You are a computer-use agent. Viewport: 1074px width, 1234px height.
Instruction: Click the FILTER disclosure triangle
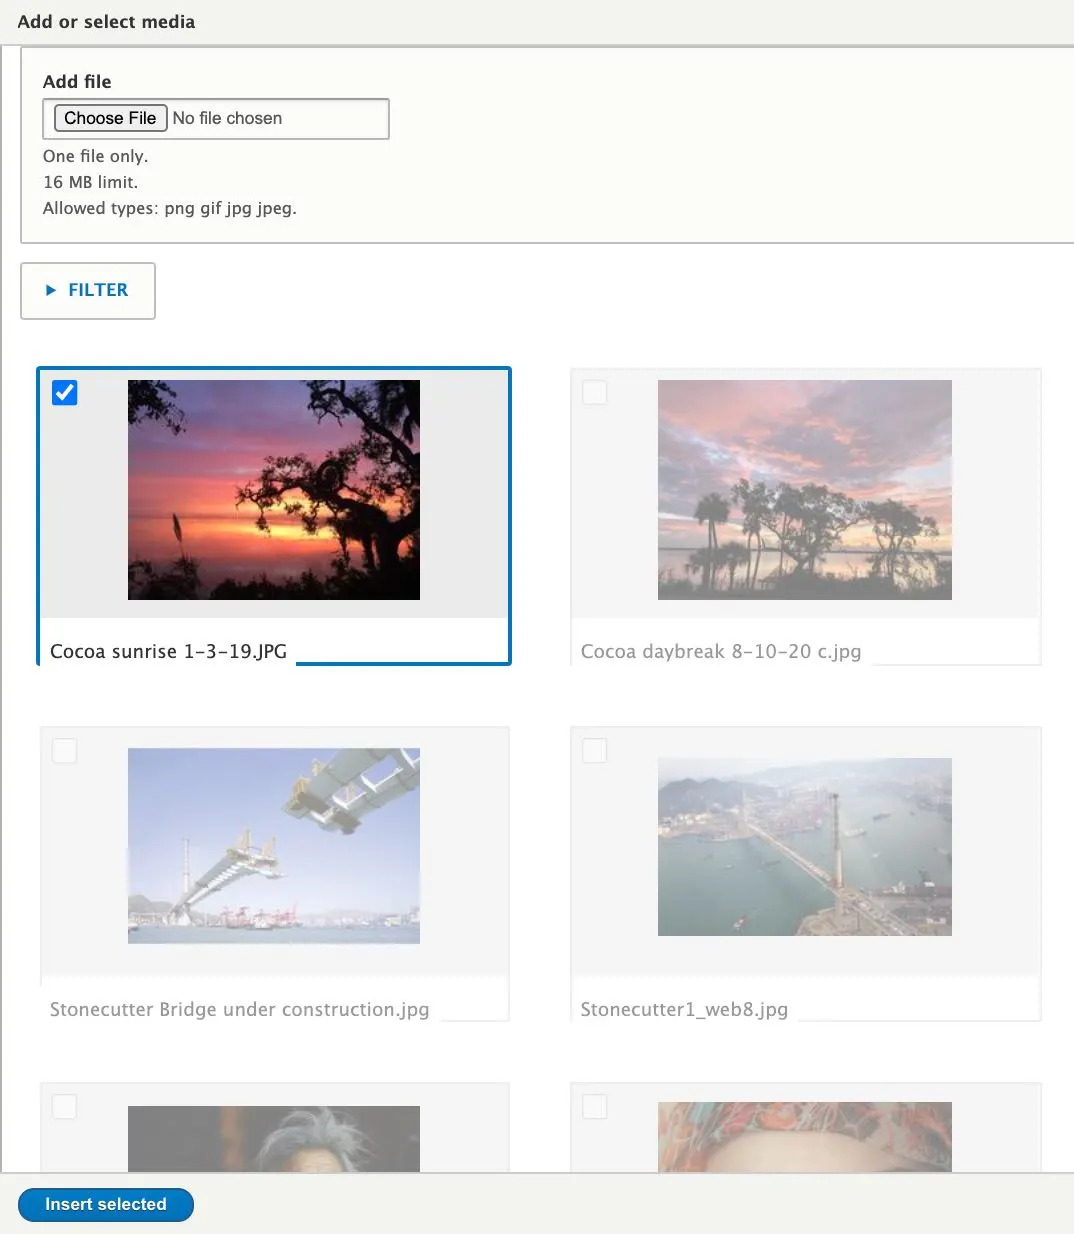51,291
